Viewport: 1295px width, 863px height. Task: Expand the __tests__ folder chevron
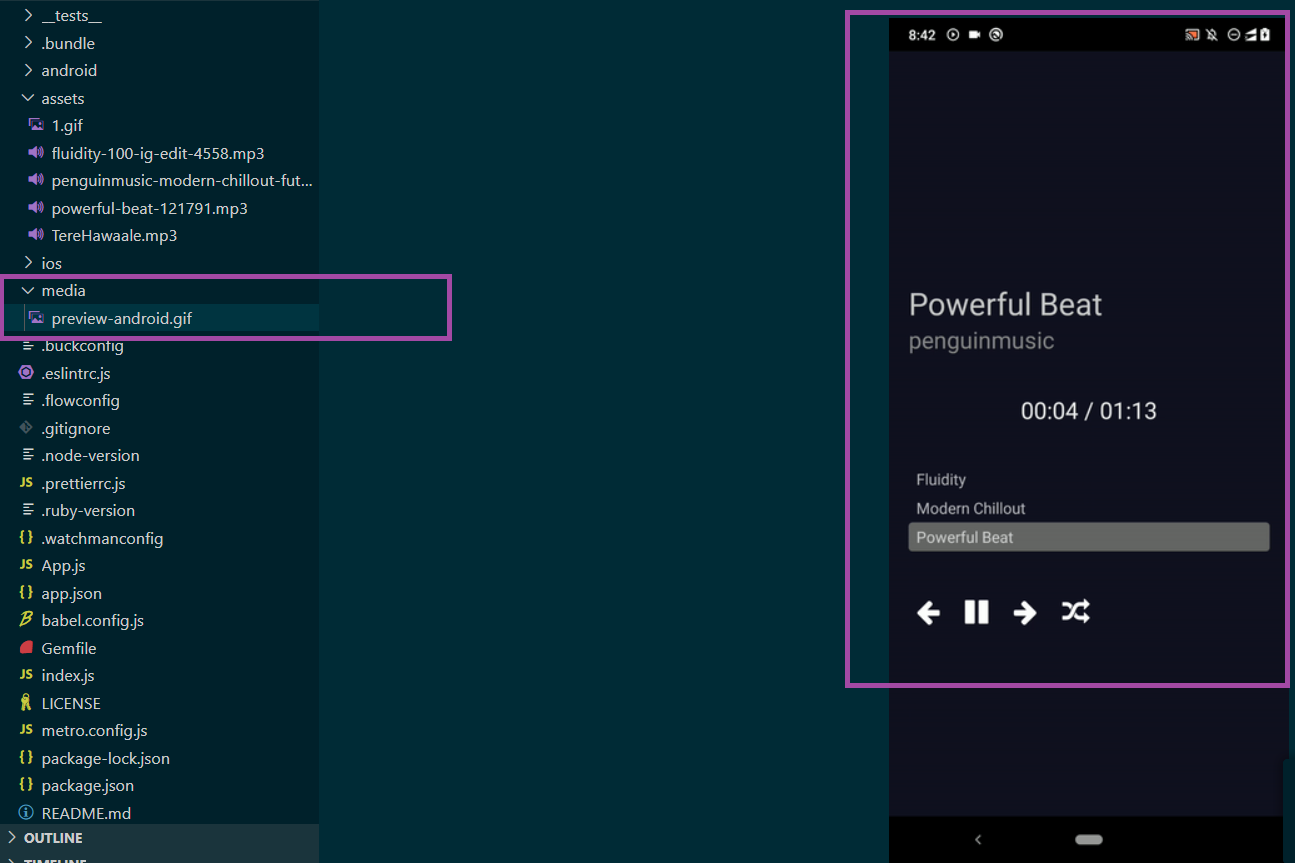28,16
